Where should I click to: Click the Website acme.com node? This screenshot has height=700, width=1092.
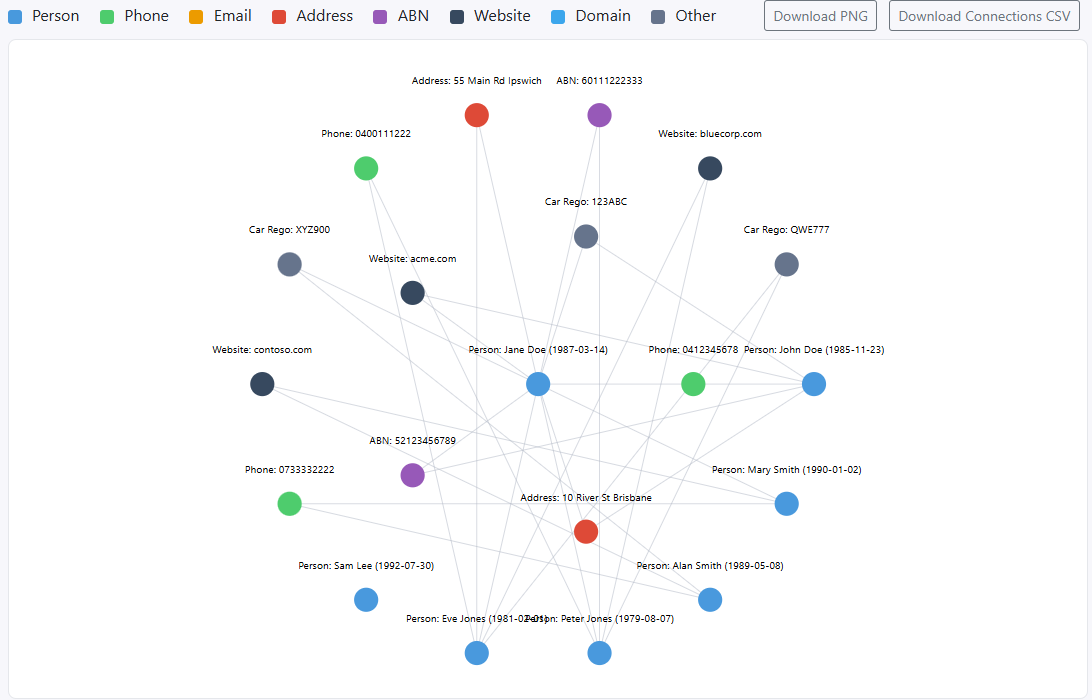pos(412,292)
